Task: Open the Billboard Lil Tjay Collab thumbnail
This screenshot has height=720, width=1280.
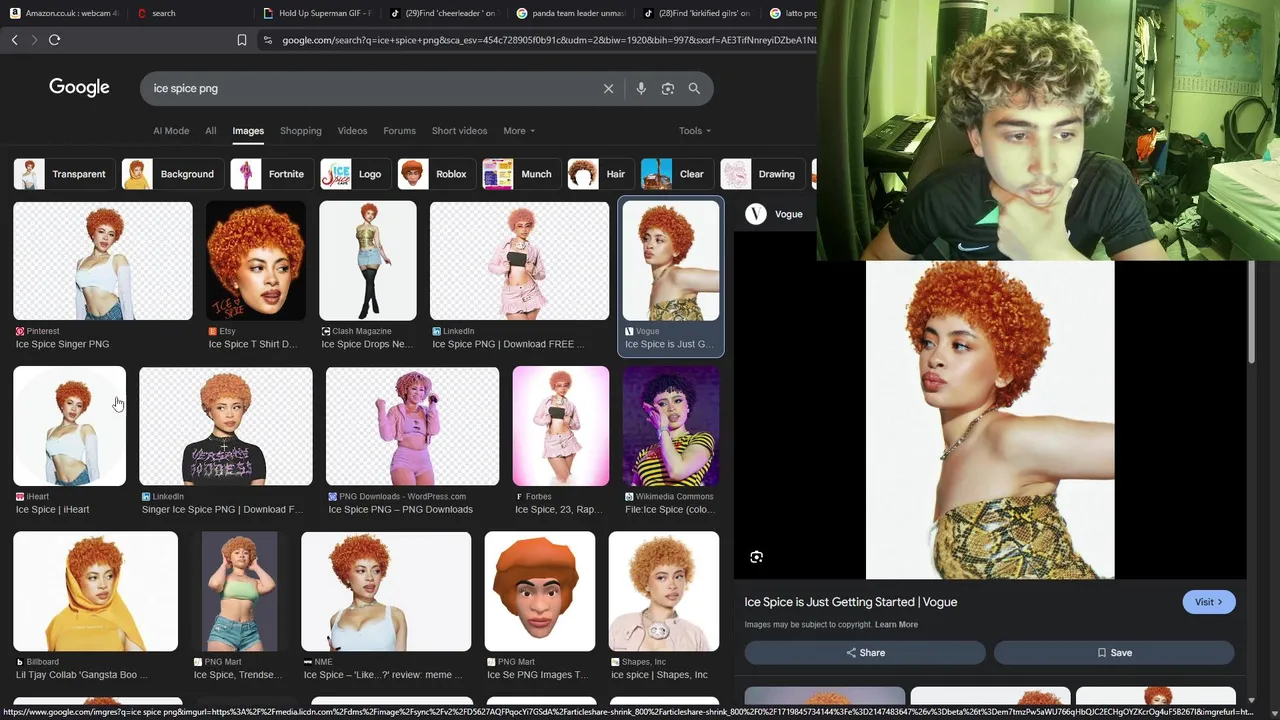Action: (x=96, y=592)
